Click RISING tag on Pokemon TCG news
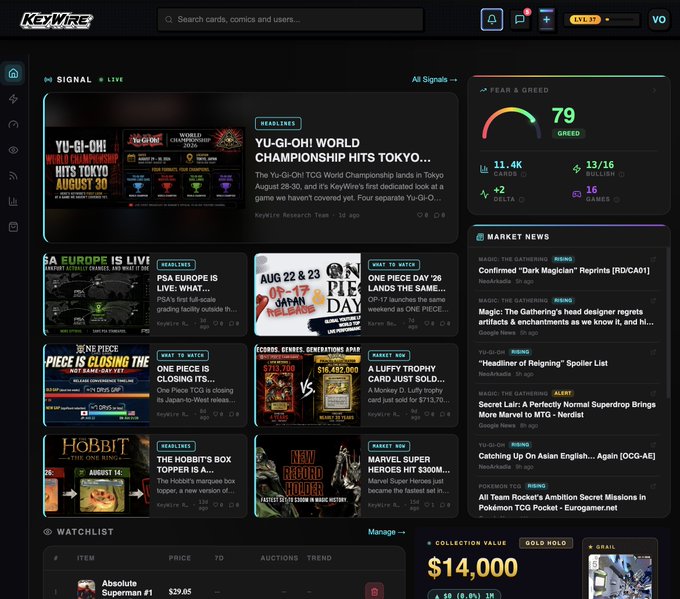Image resolution: width=680 pixels, height=599 pixels. point(536,486)
